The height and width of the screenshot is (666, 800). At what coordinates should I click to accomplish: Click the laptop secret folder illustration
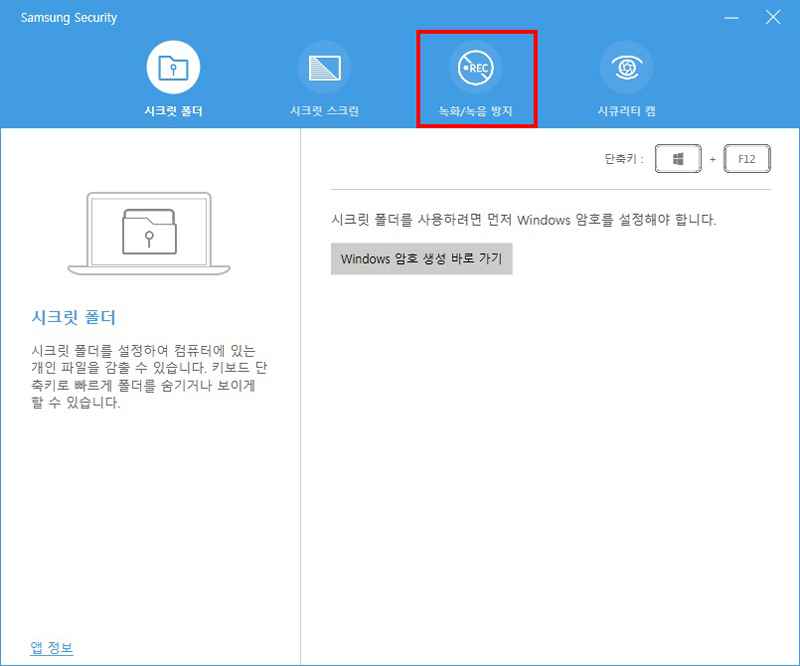point(149,233)
